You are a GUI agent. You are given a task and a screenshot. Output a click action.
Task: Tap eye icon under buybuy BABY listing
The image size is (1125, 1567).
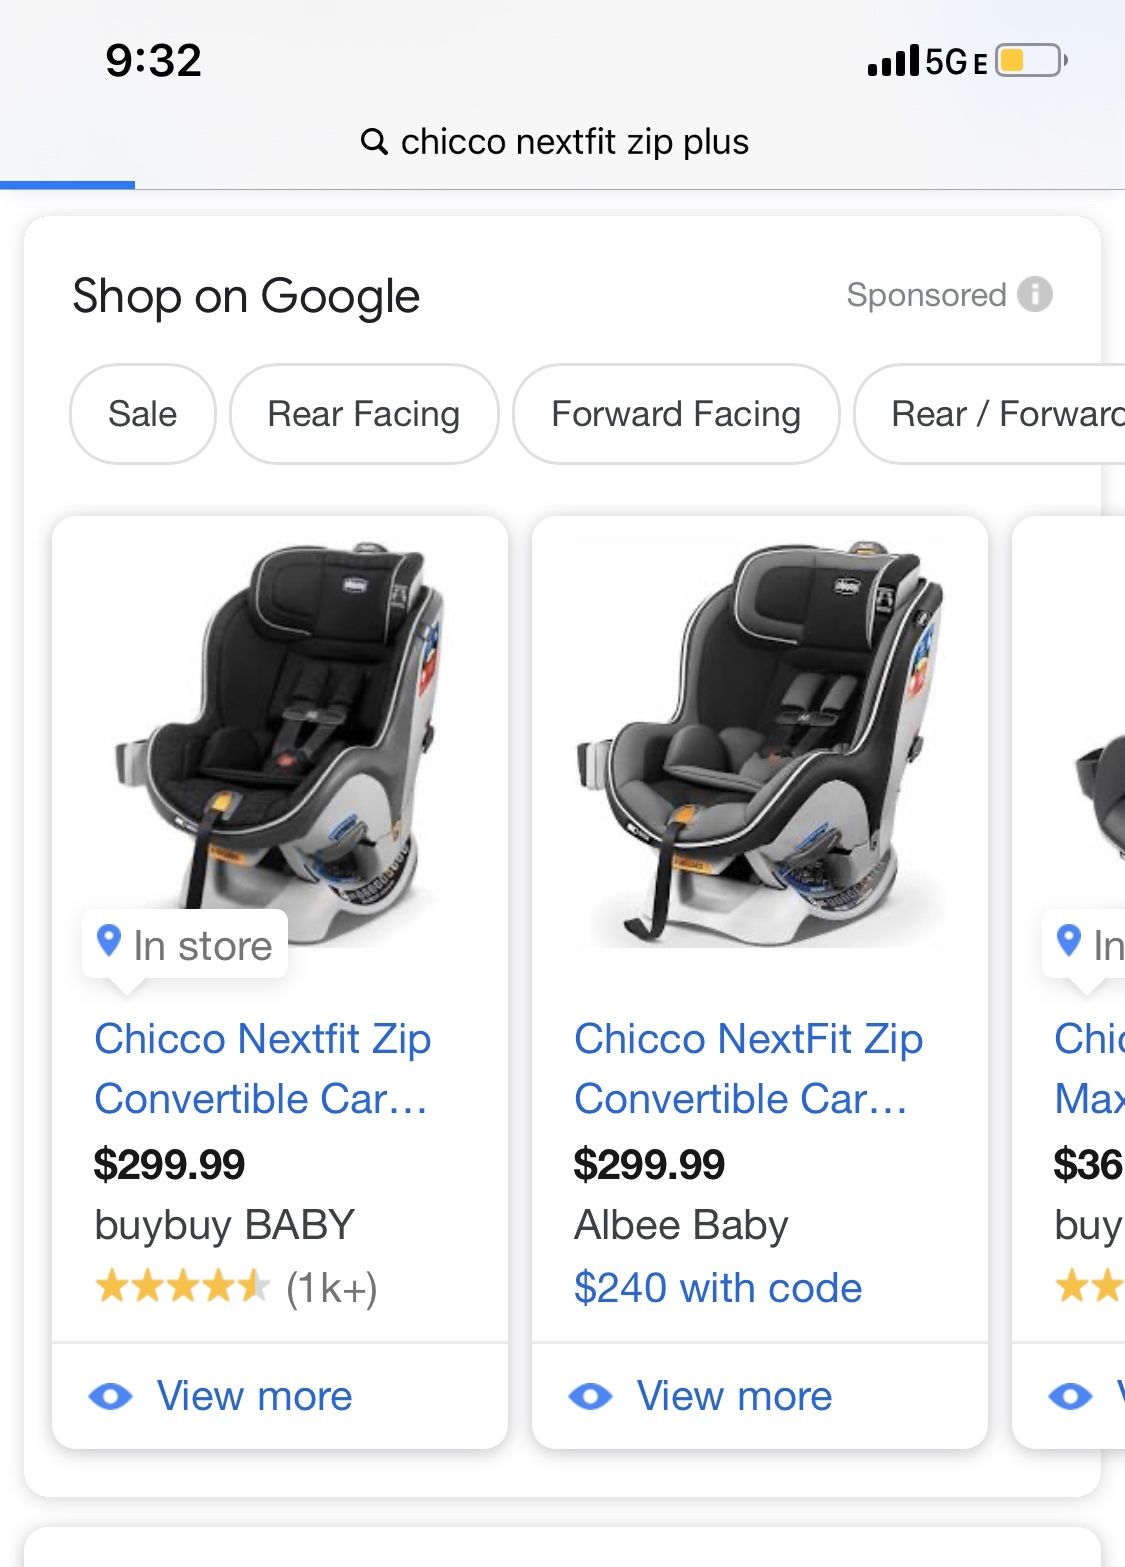click(110, 1396)
